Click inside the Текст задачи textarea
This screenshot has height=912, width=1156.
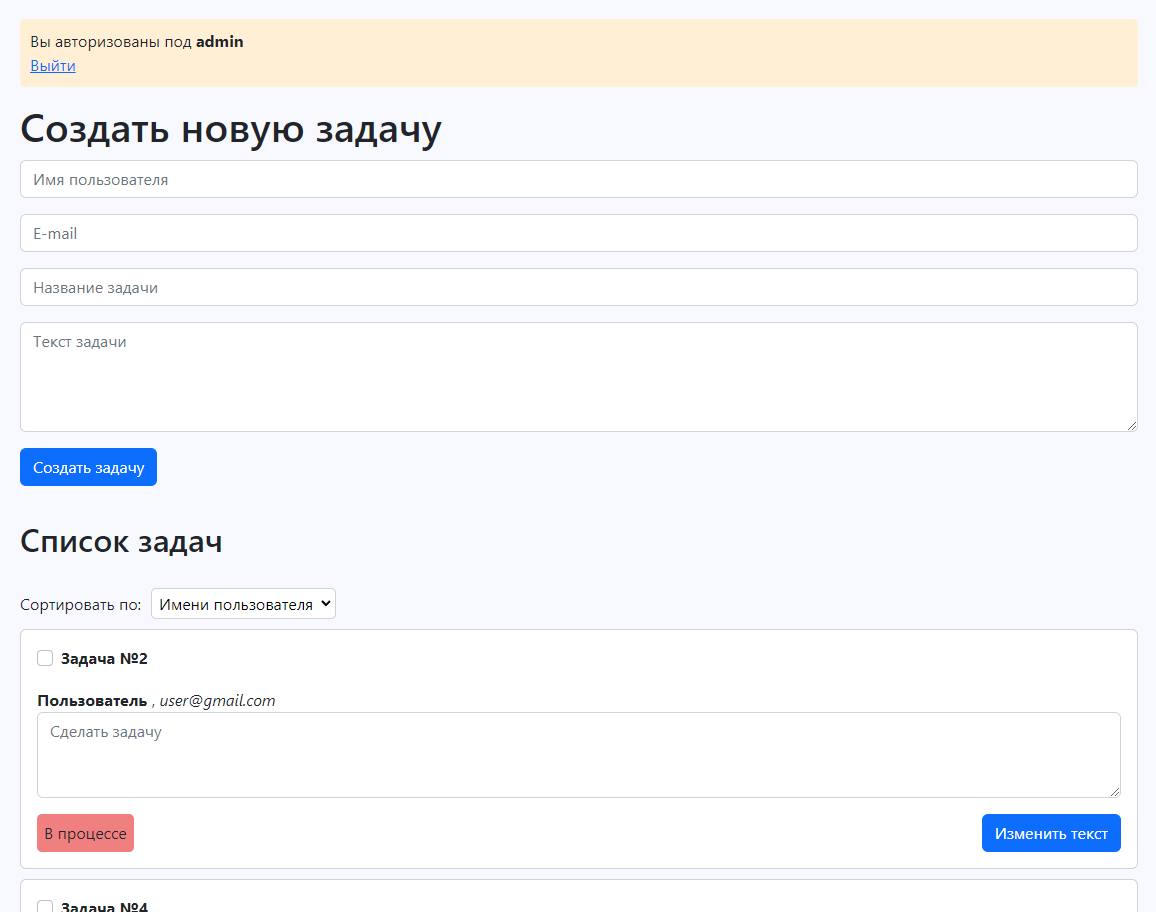(x=578, y=377)
